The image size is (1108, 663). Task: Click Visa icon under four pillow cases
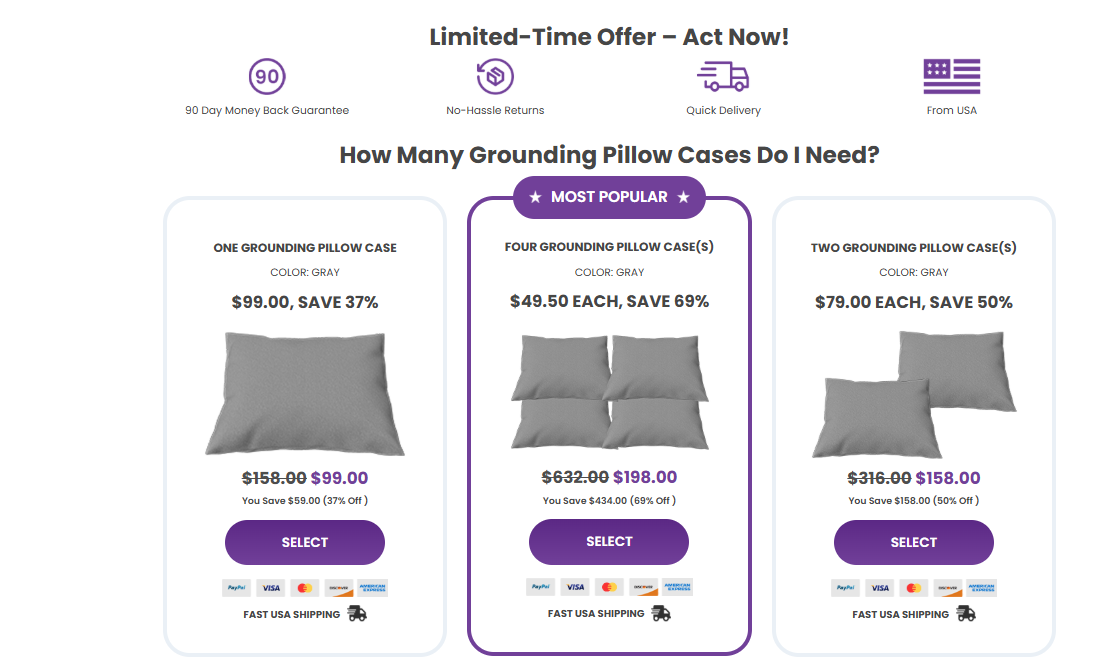pyautogui.click(x=574, y=587)
